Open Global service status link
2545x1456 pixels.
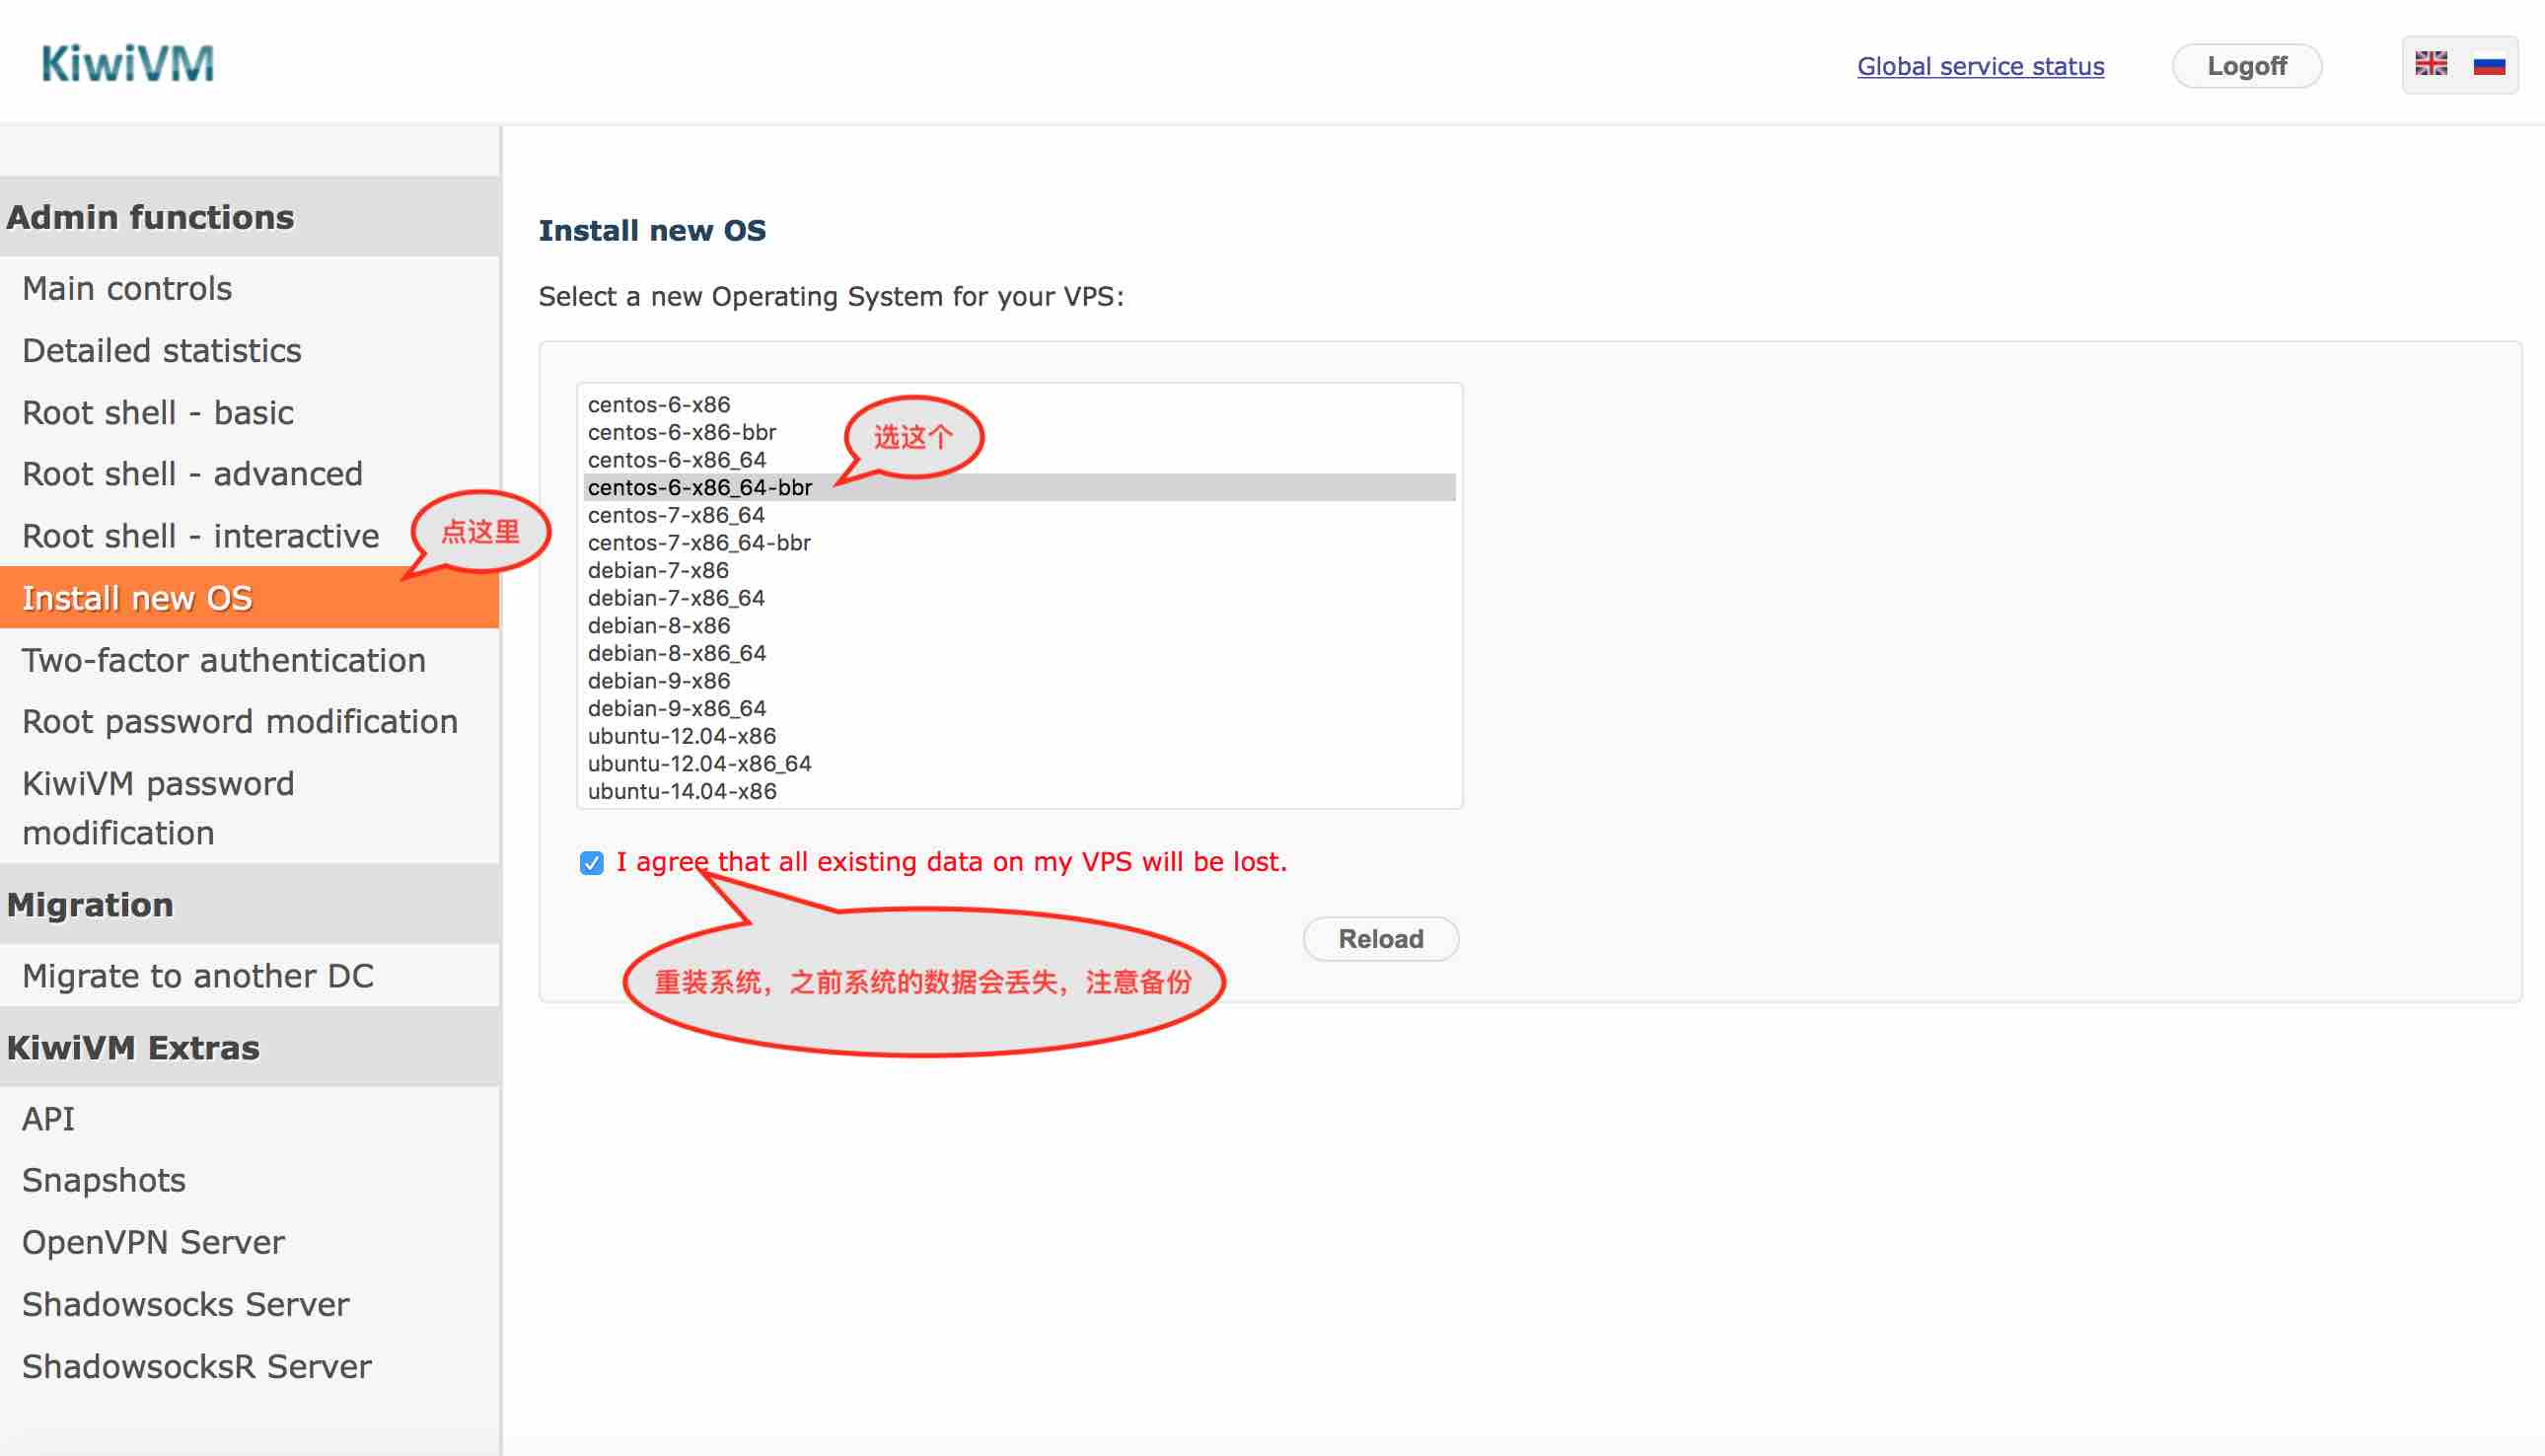1982,66
